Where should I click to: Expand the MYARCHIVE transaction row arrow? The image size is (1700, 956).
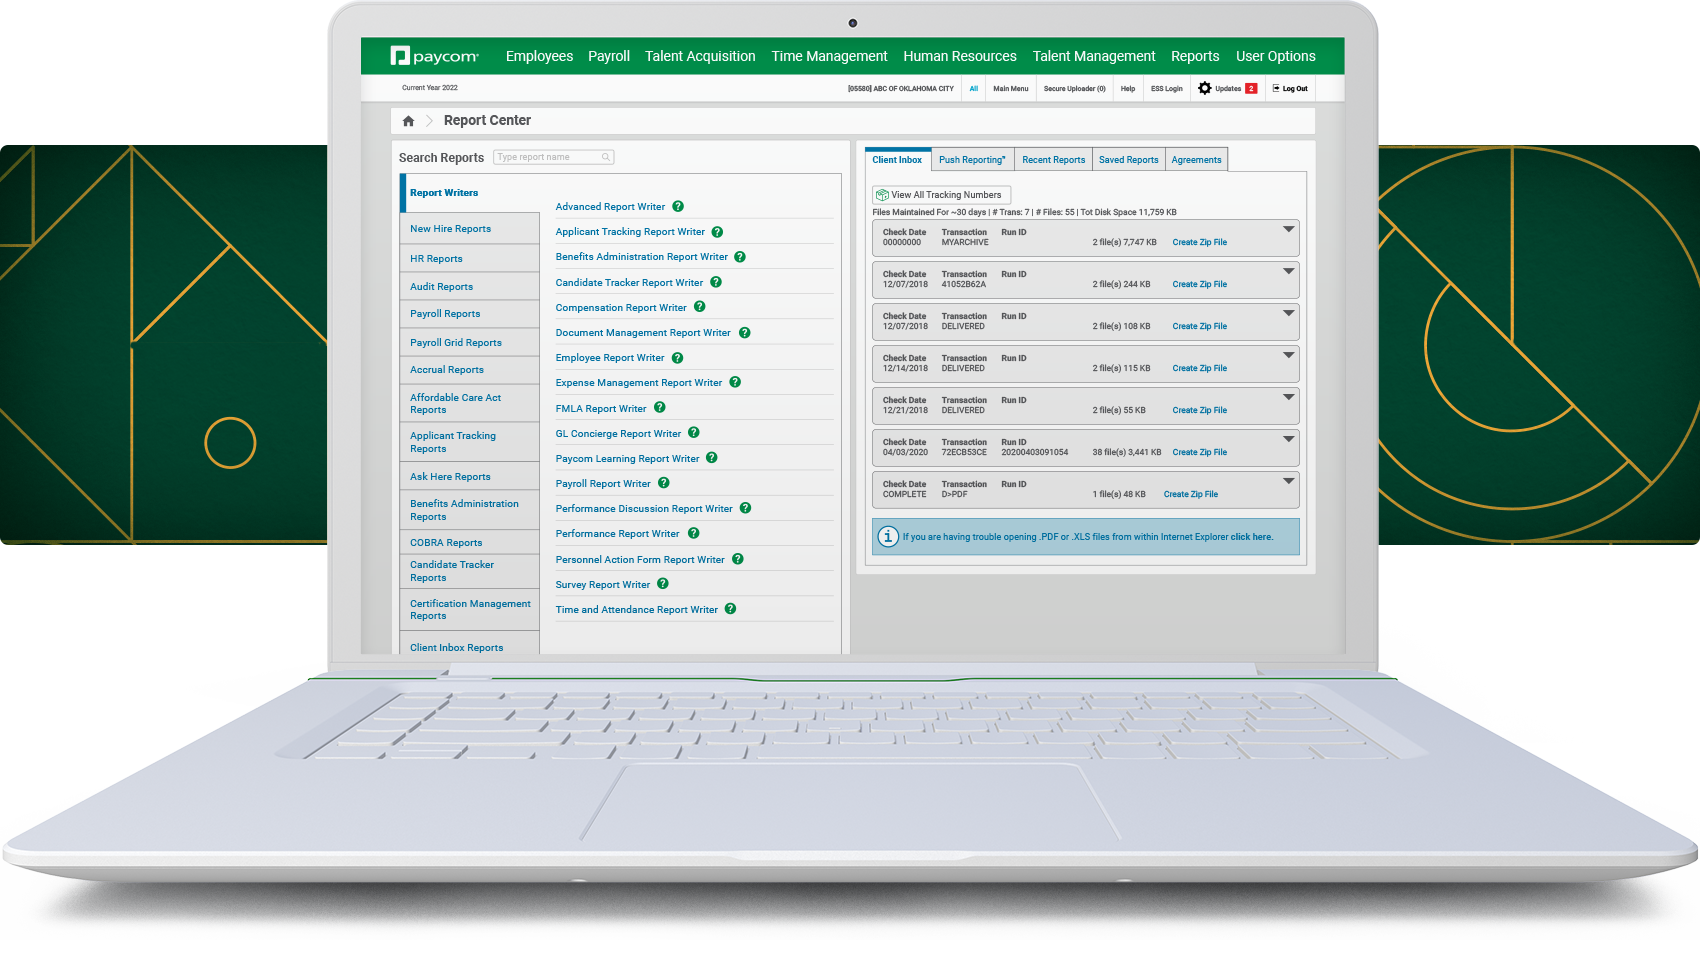click(1289, 229)
